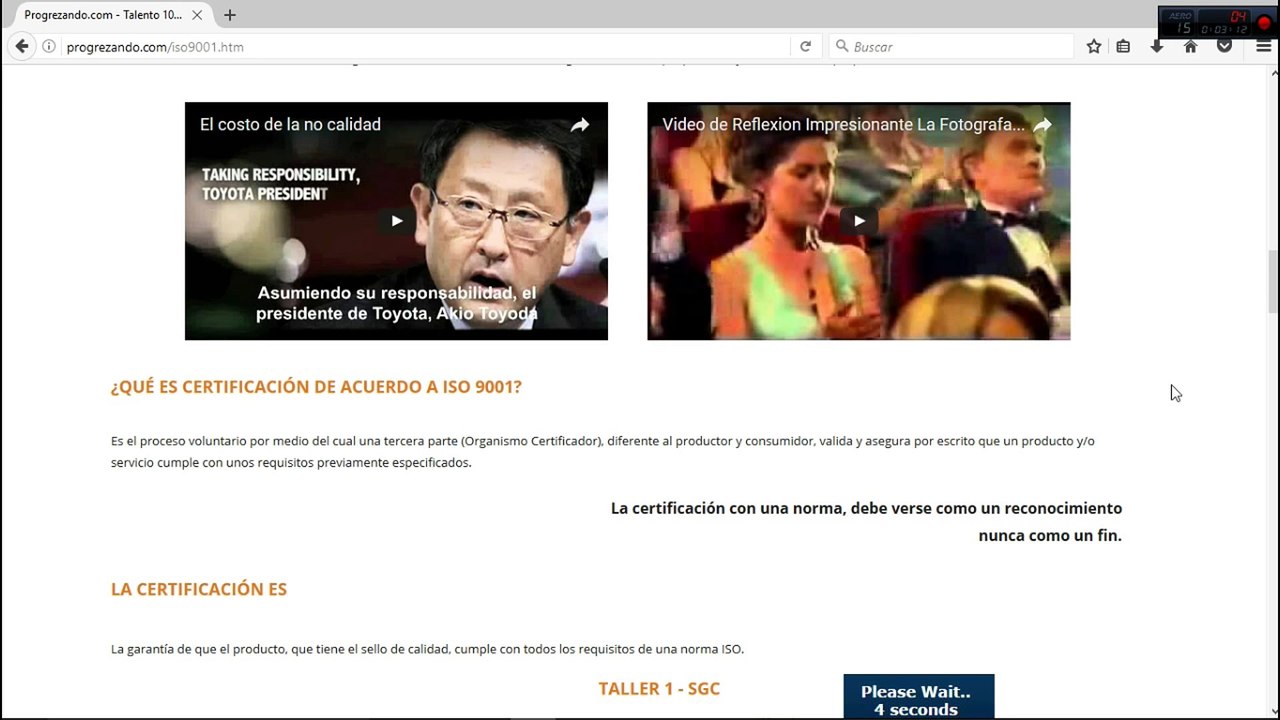This screenshot has width=1280, height=720.
Task: Select the Progrezando.com Talento tab
Action: (110, 15)
